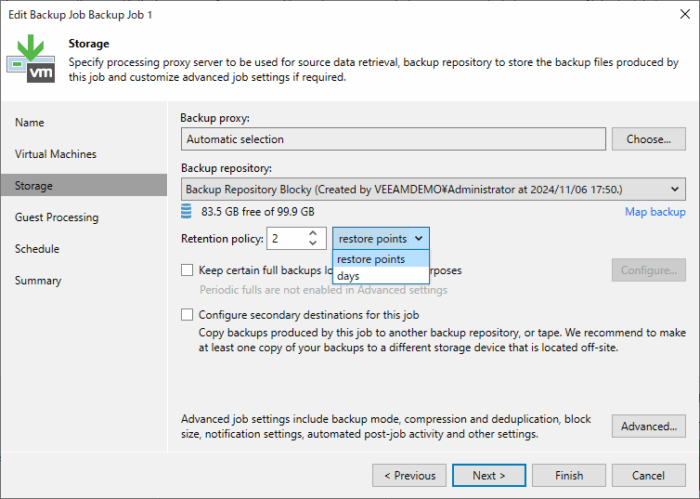Increase retention policy value with up arrow
700x499 pixels.
(313, 233)
